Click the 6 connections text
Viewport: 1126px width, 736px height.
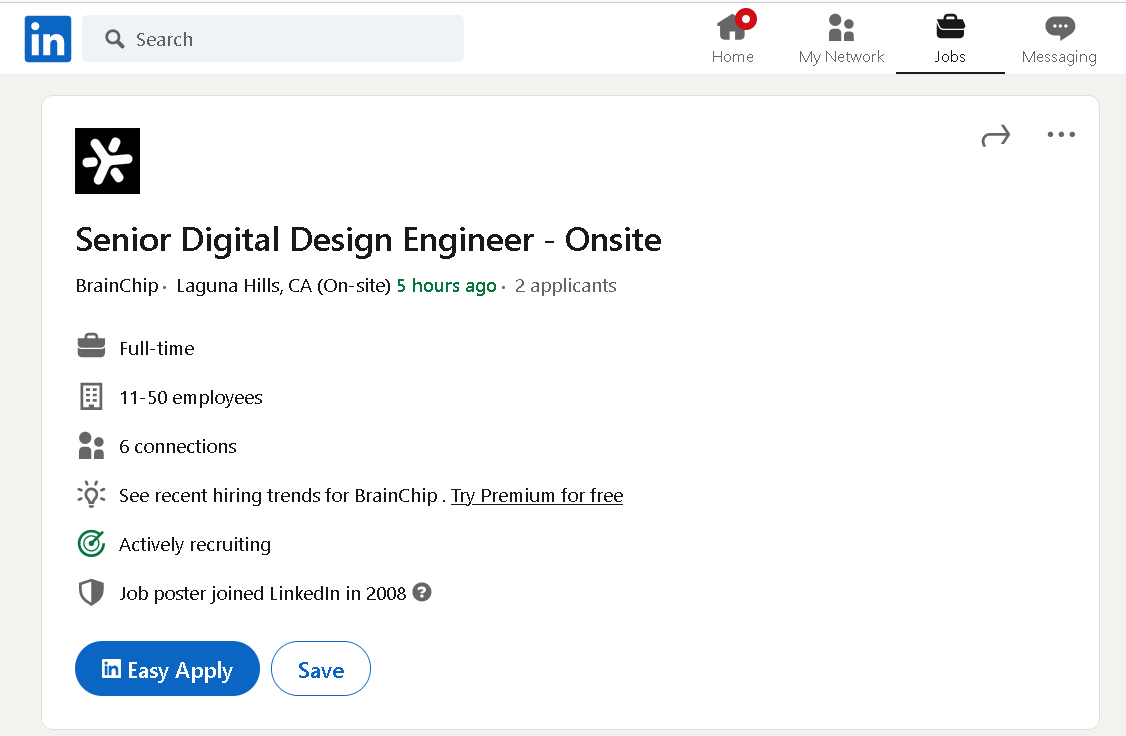(x=178, y=446)
